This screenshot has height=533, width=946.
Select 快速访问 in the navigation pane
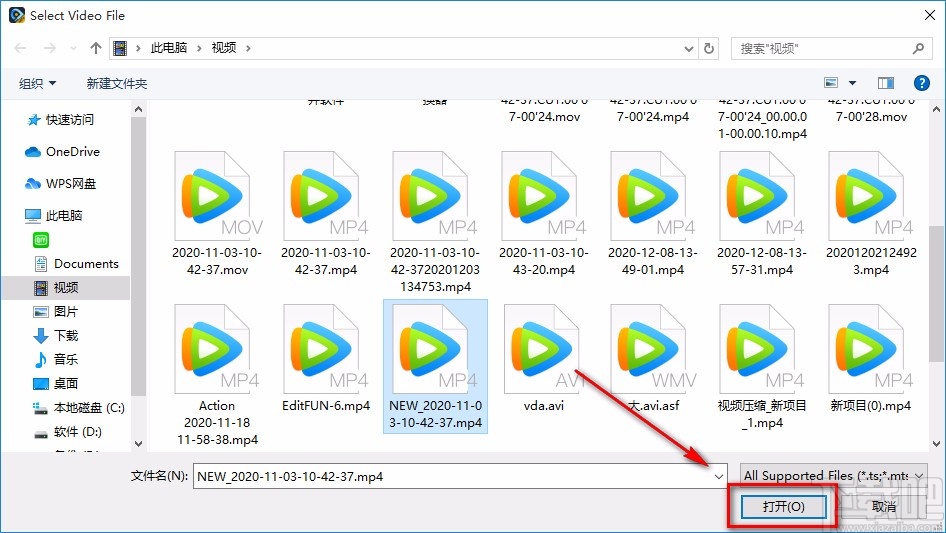(x=60, y=120)
